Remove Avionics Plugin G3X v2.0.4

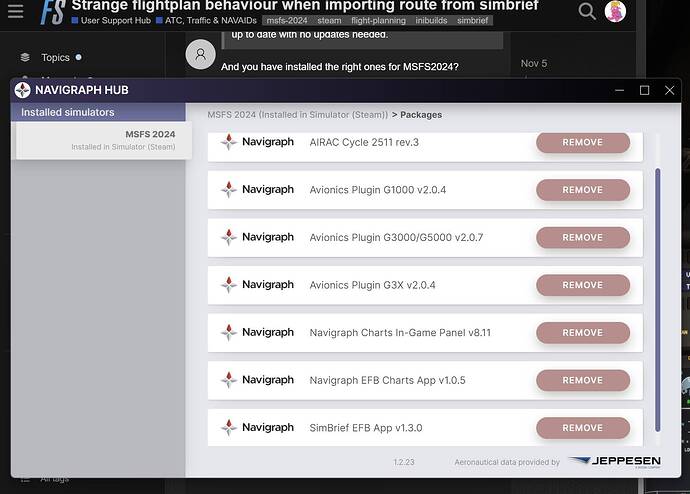pyautogui.click(x=583, y=285)
